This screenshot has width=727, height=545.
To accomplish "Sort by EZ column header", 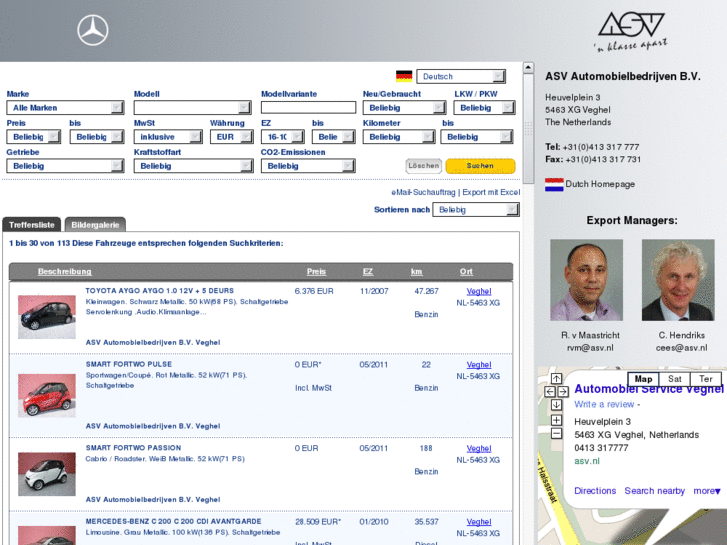I will point(368,272).
